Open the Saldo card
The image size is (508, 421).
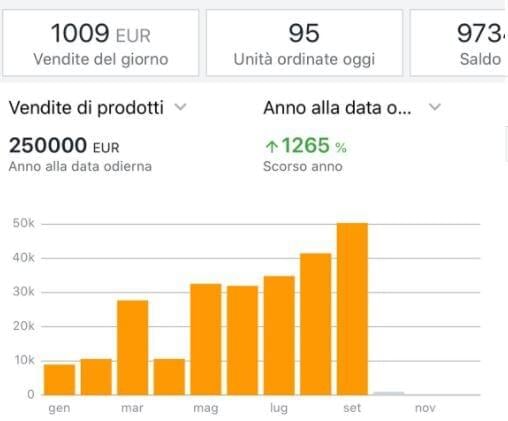pyautogui.click(x=459, y=43)
